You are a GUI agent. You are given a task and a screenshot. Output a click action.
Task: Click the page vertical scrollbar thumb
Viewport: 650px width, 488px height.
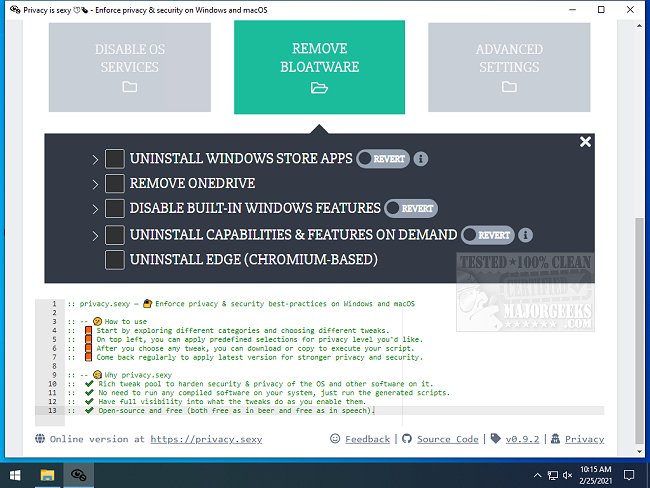tap(639, 330)
